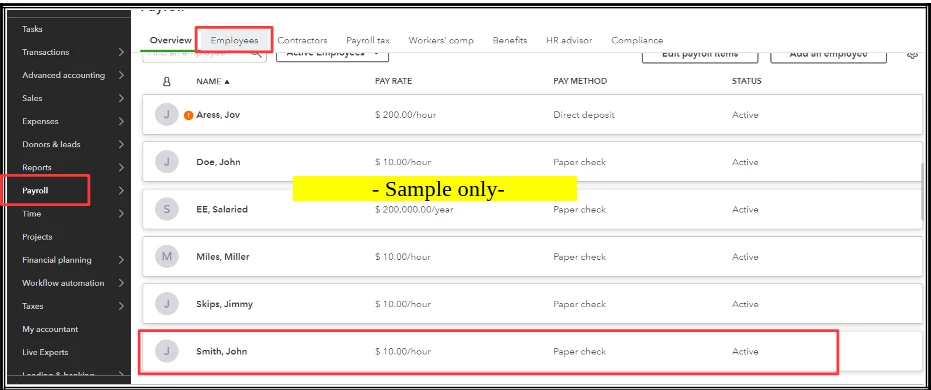Click the M avatar for Miles, Miller
The width and height of the screenshot is (931, 390).
(166, 256)
